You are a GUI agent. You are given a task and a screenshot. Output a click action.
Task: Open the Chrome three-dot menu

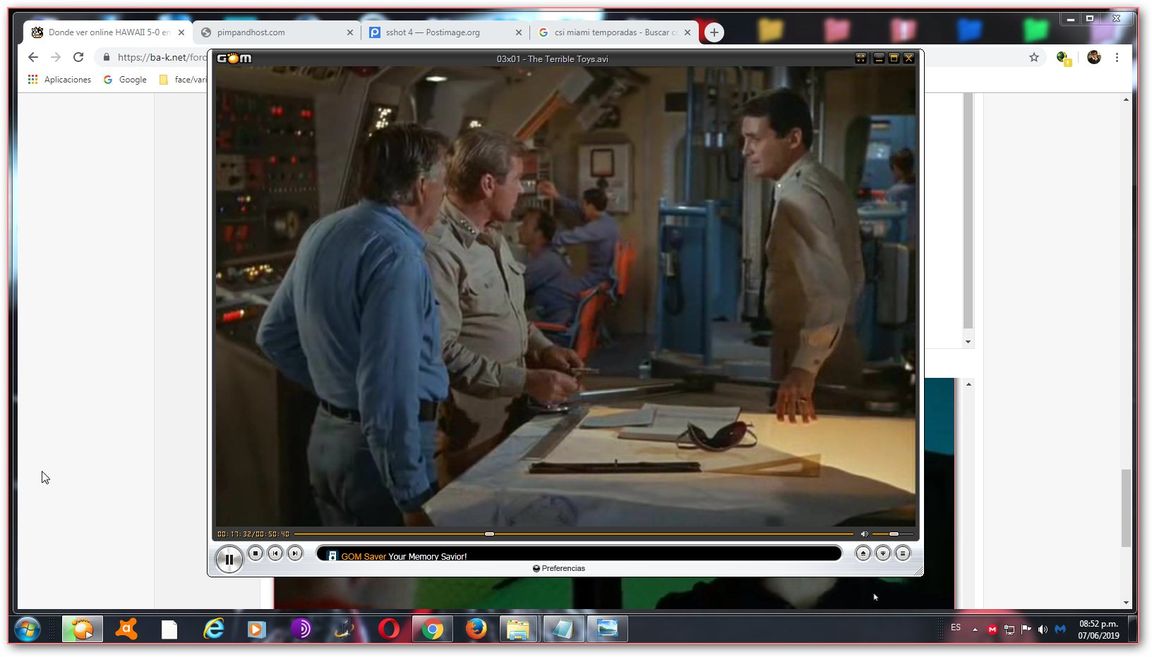[1117, 57]
